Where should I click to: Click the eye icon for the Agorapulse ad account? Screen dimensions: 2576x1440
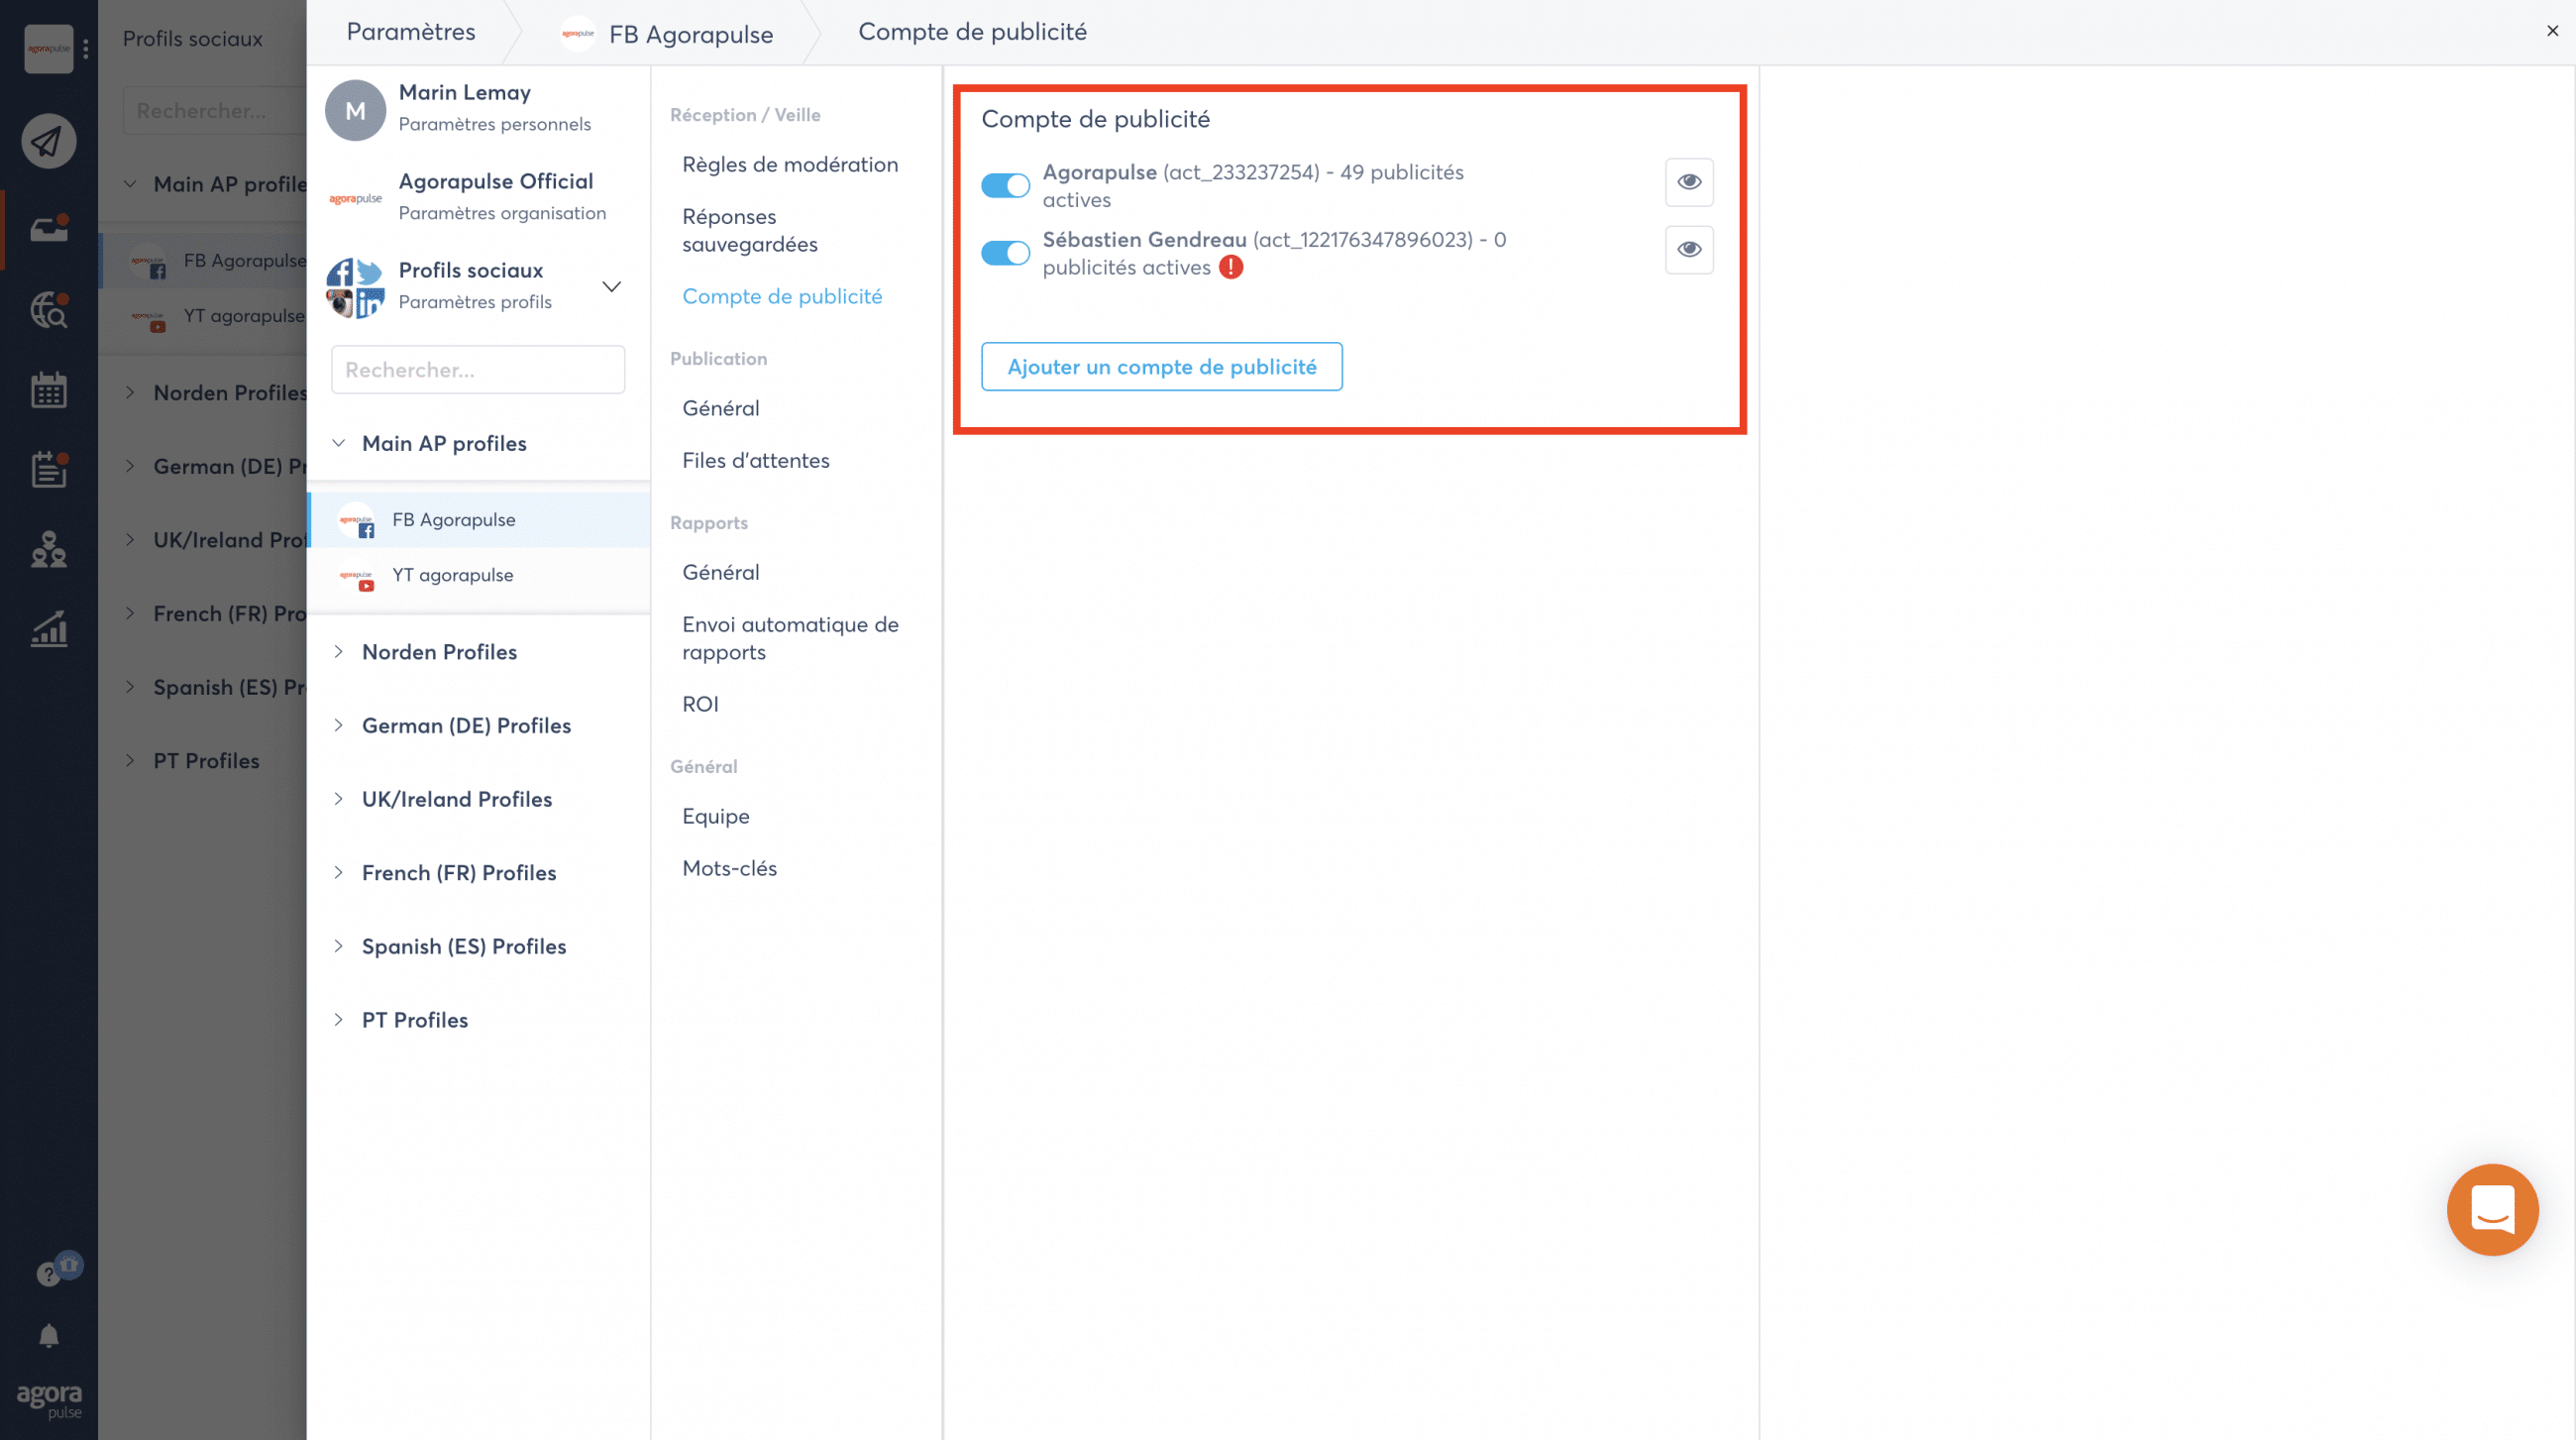tap(1689, 182)
